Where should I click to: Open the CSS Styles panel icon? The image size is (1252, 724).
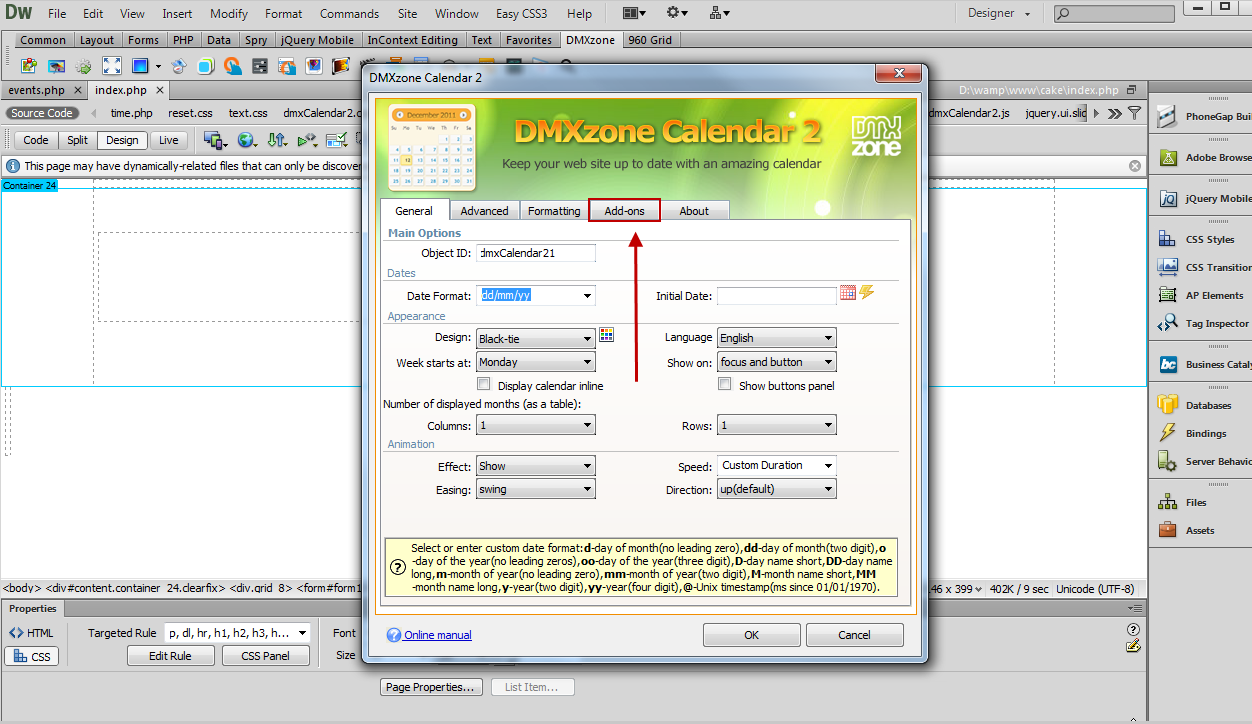point(1167,240)
